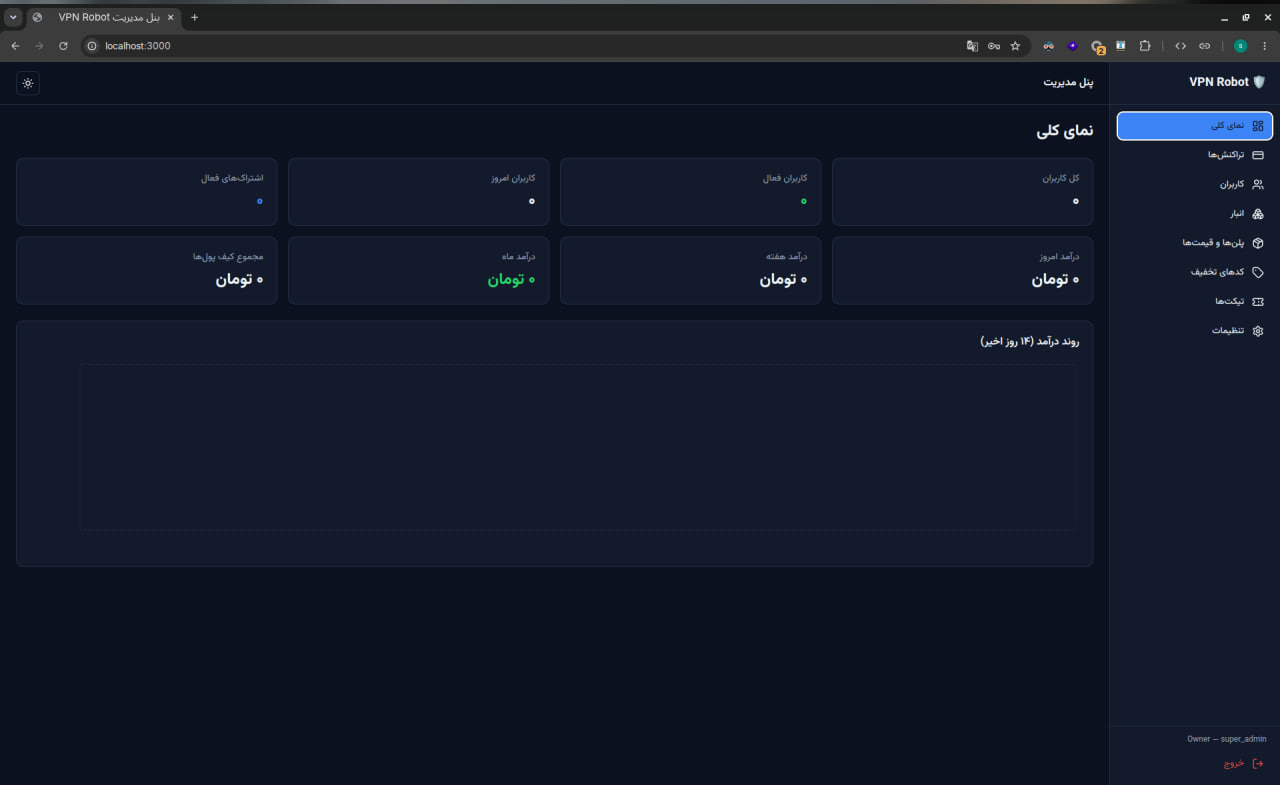Click the تیکت‌ها ticket icon
The image size is (1280, 785).
pos(1258,301)
